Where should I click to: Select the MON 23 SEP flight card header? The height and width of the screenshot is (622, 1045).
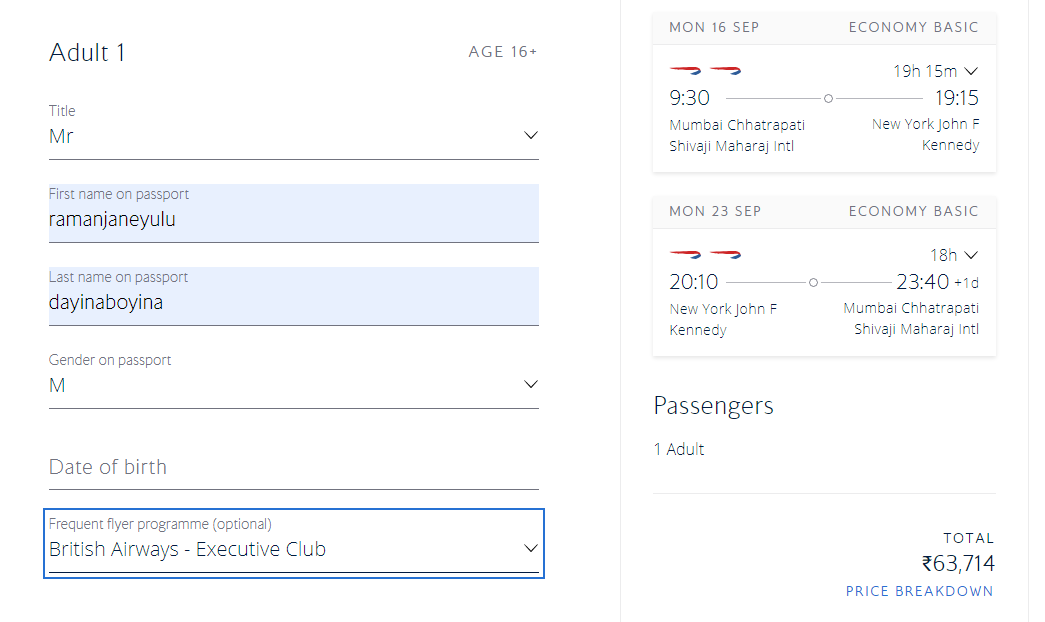823,211
